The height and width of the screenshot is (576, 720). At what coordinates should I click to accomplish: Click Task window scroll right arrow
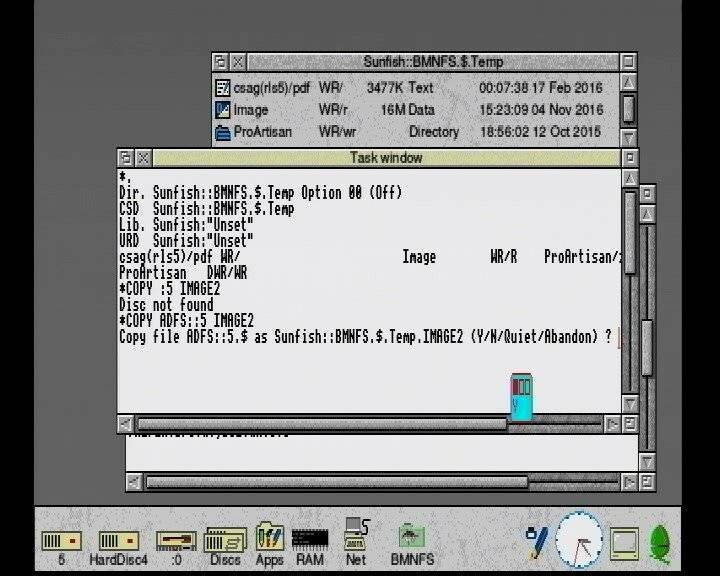tap(612, 424)
